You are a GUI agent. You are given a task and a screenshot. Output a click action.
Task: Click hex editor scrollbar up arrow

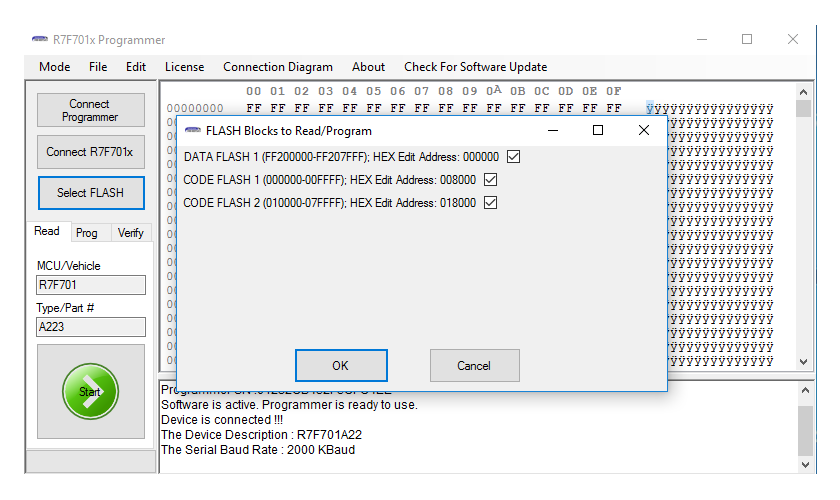tap(803, 92)
